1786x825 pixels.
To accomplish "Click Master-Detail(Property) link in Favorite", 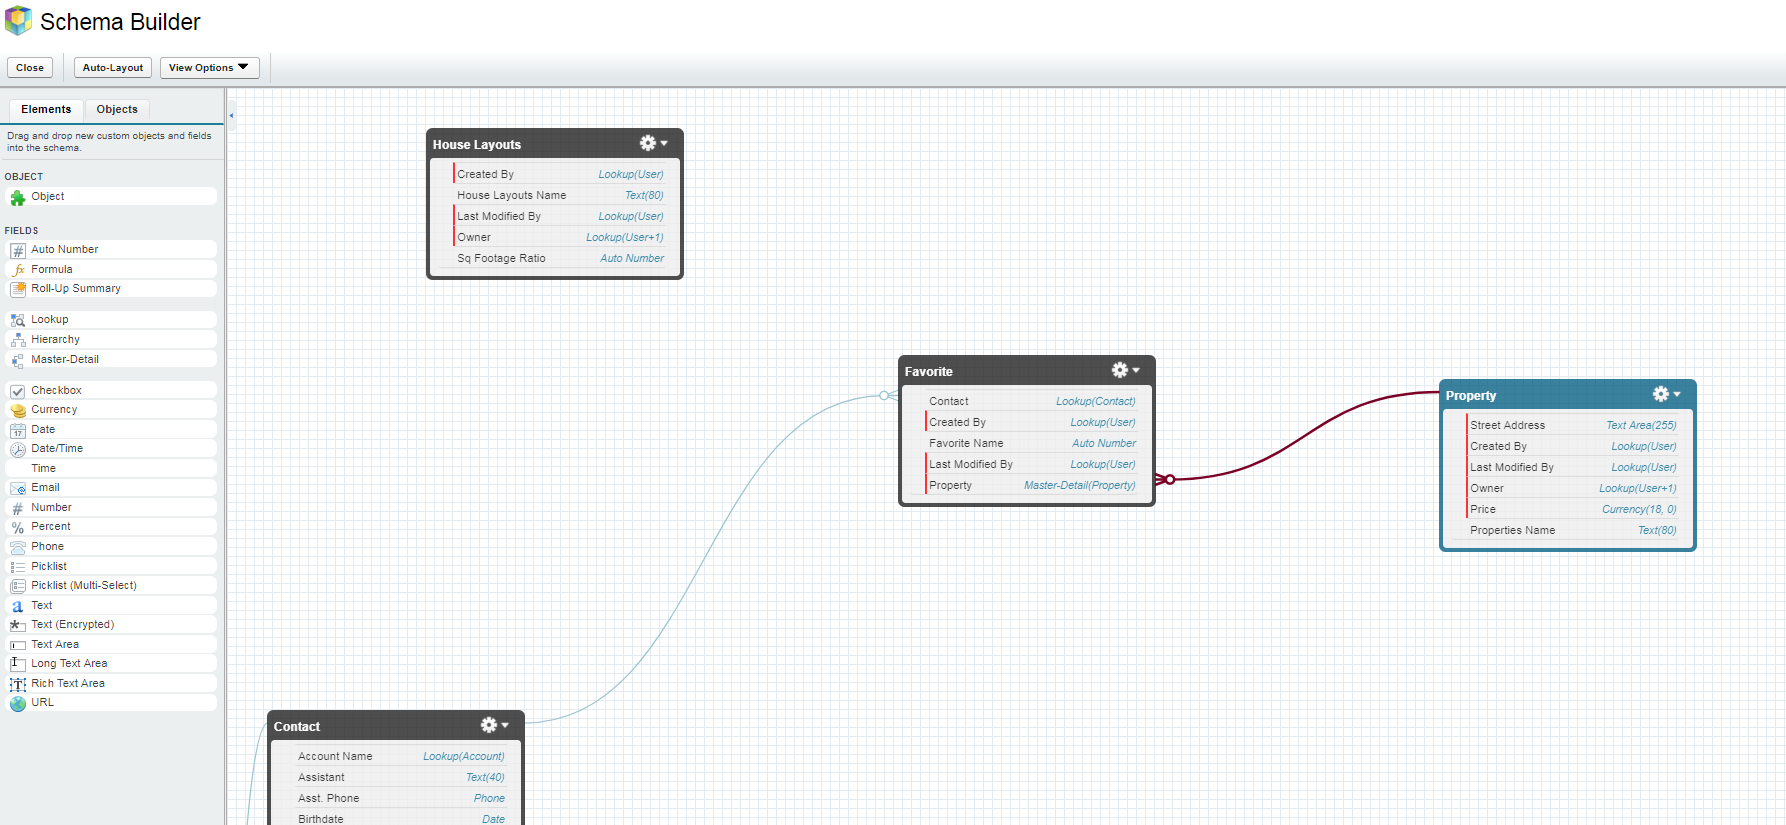I will (1080, 486).
